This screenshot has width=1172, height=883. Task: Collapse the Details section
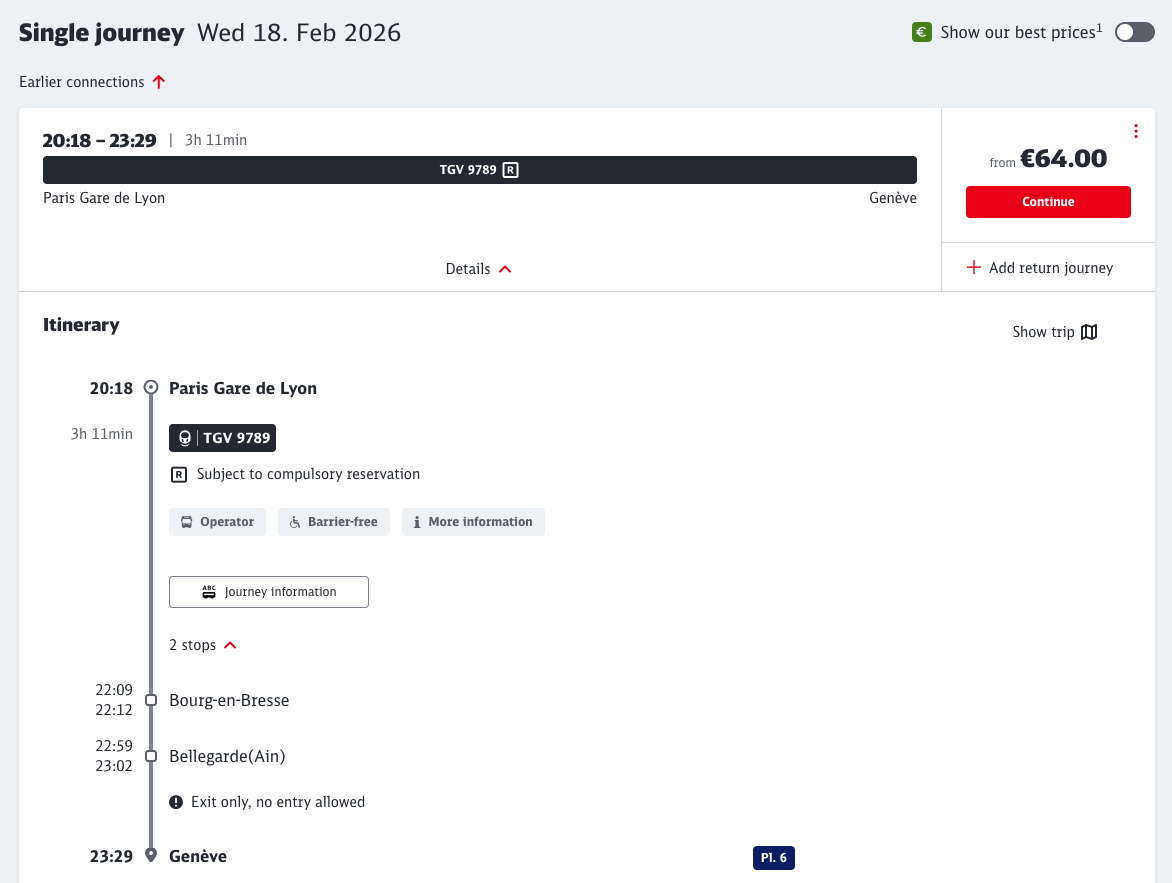click(x=479, y=269)
